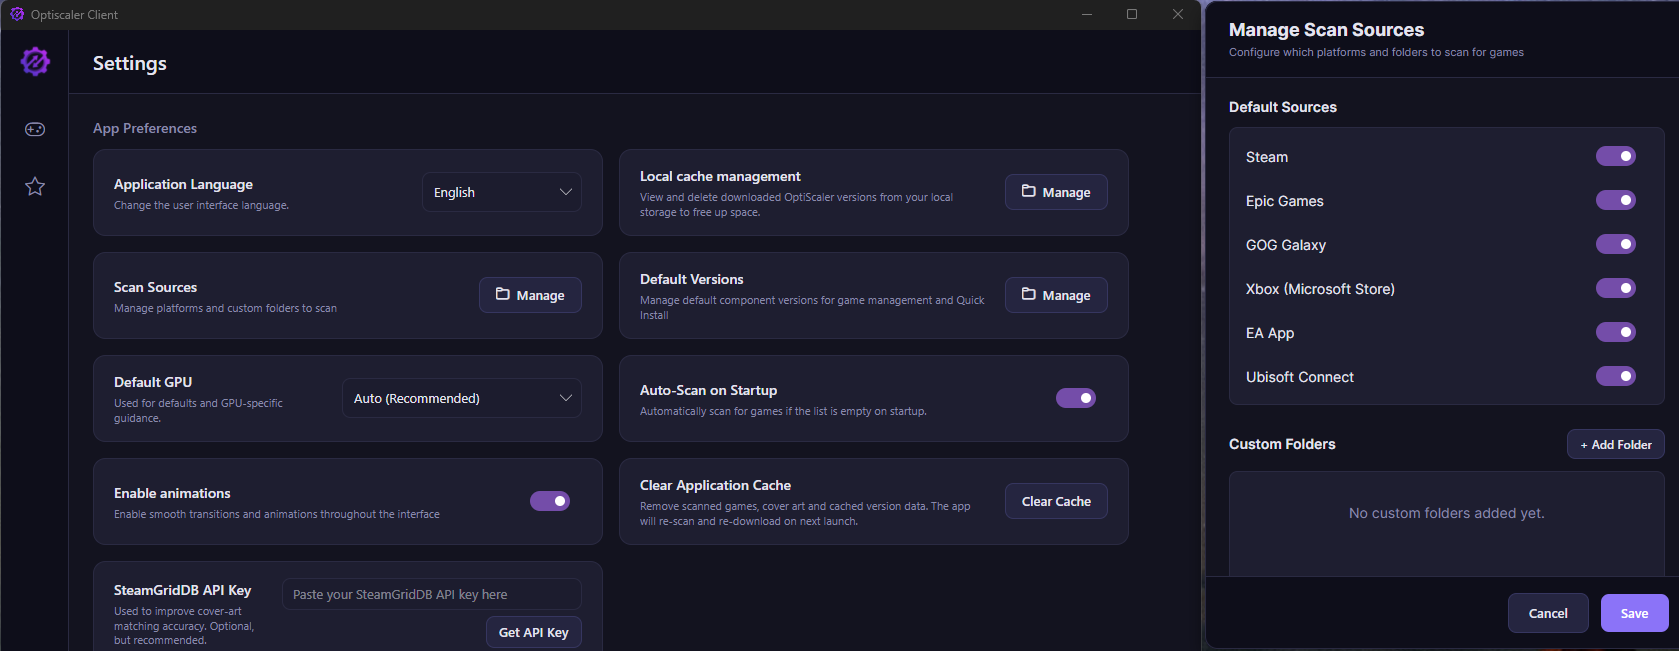Toggle GOG Galaxy scan source
Screen dimensions: 1679x651
coord(1615,244)
